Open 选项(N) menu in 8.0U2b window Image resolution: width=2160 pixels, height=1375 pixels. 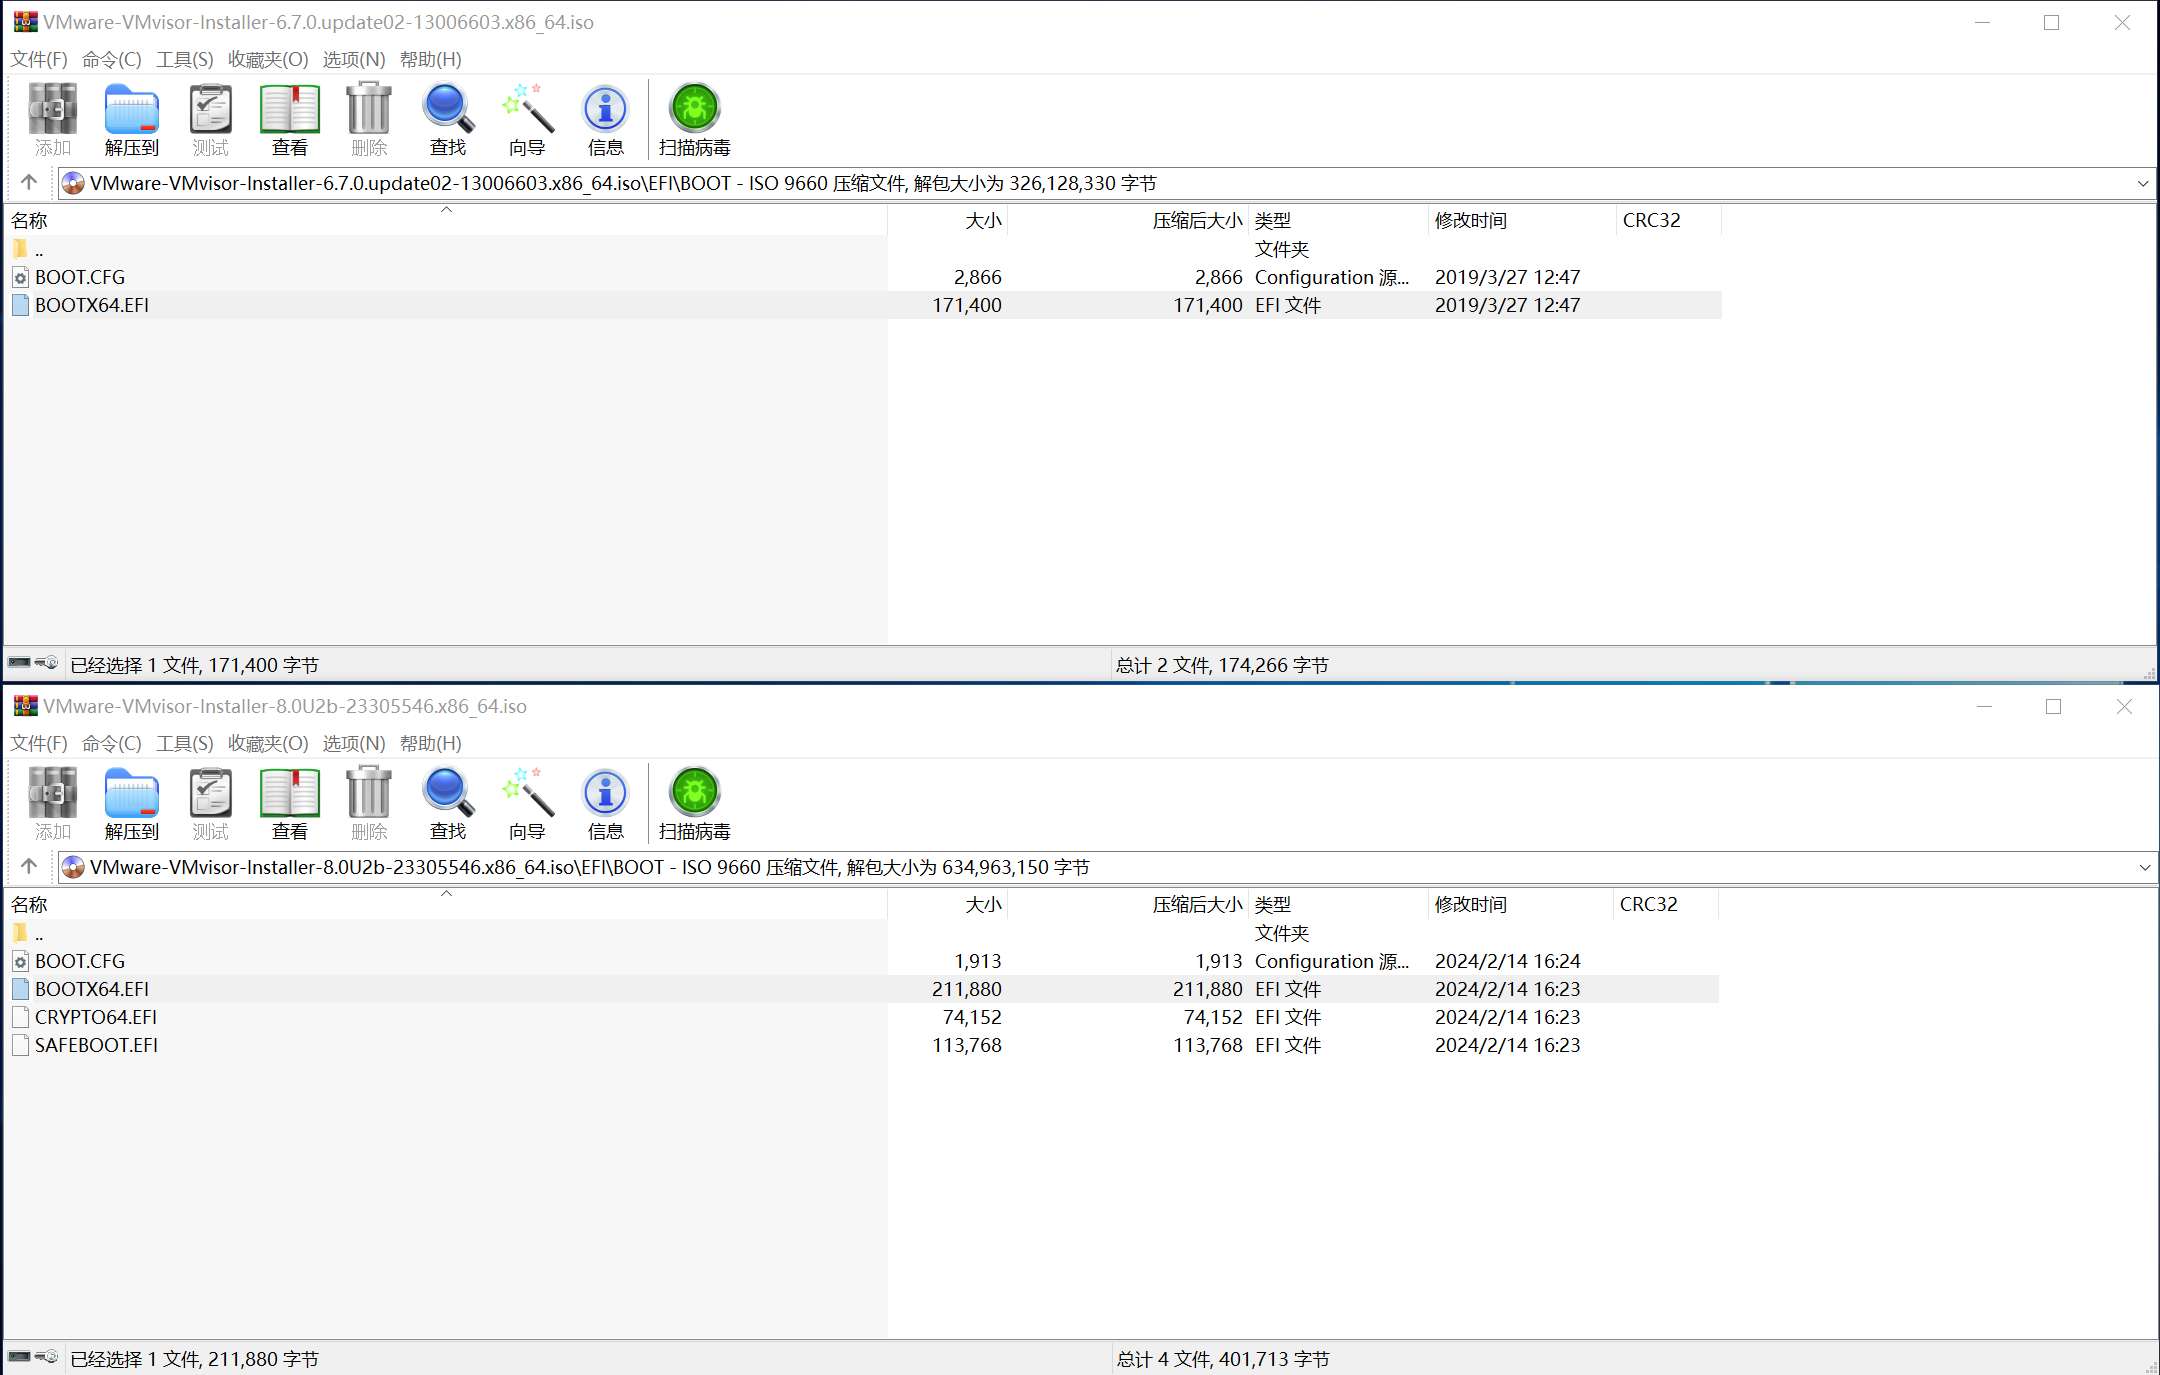coord(354,743)
